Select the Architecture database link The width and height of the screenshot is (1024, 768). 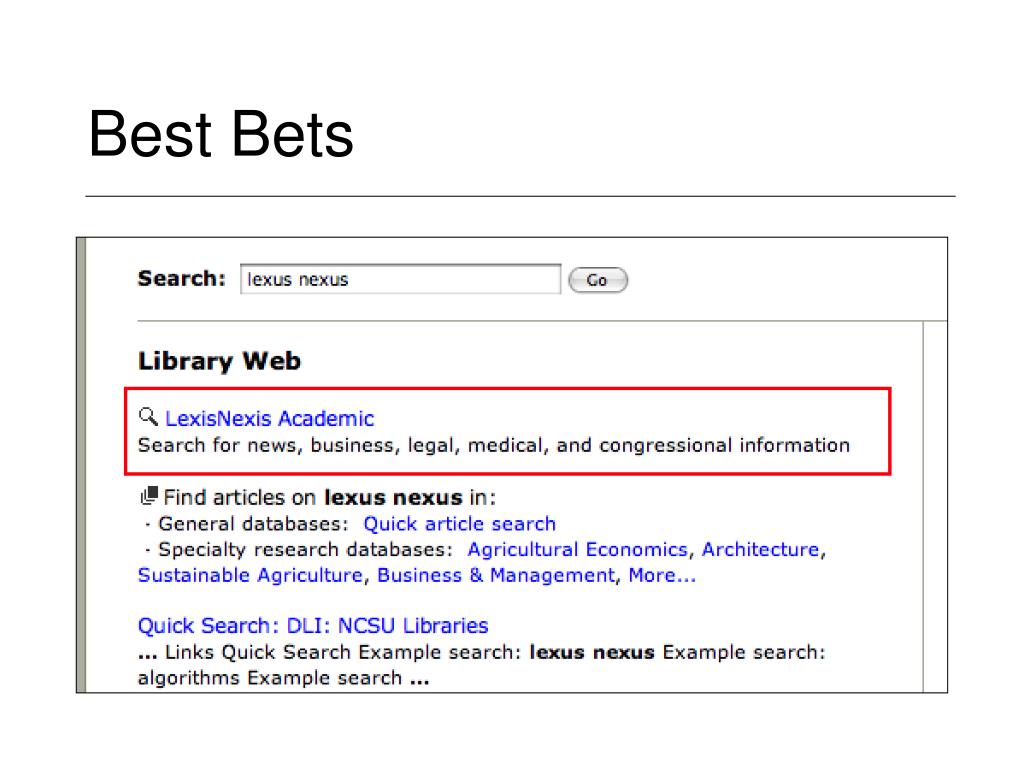point(760,550)
